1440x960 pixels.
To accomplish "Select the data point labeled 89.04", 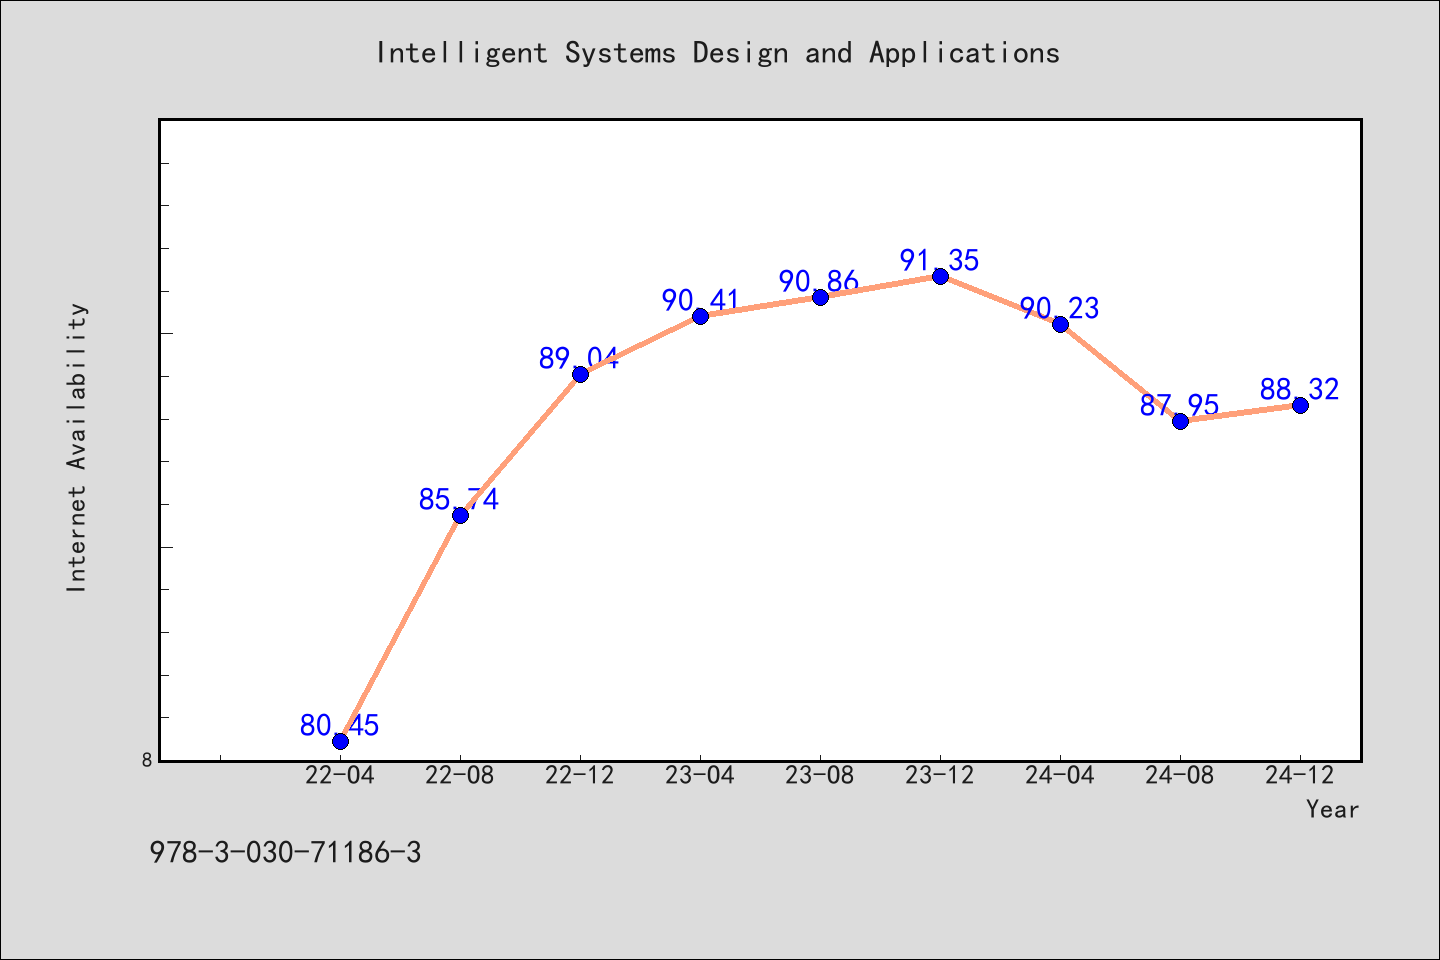I will [580, 374].
